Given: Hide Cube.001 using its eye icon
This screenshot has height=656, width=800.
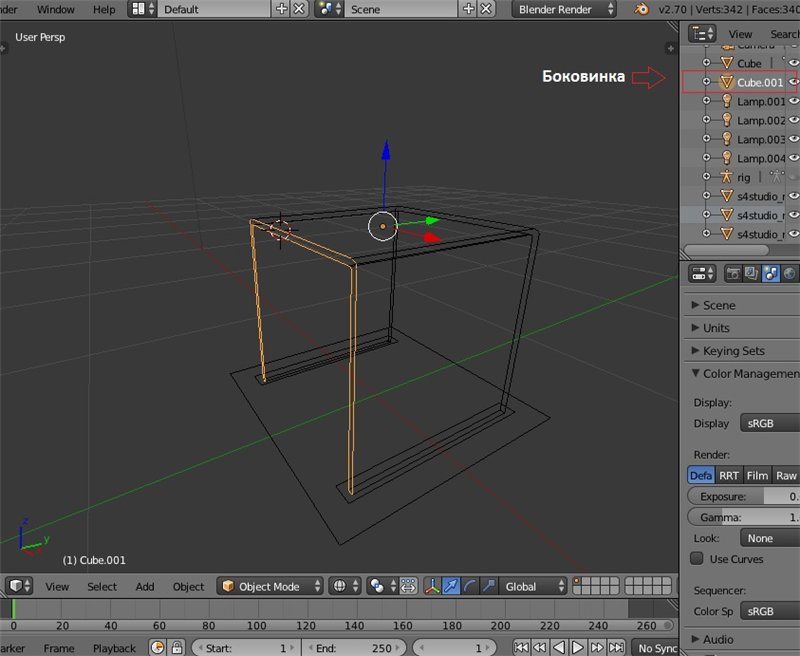Looking at the screenshot, I should coord(793,82).
